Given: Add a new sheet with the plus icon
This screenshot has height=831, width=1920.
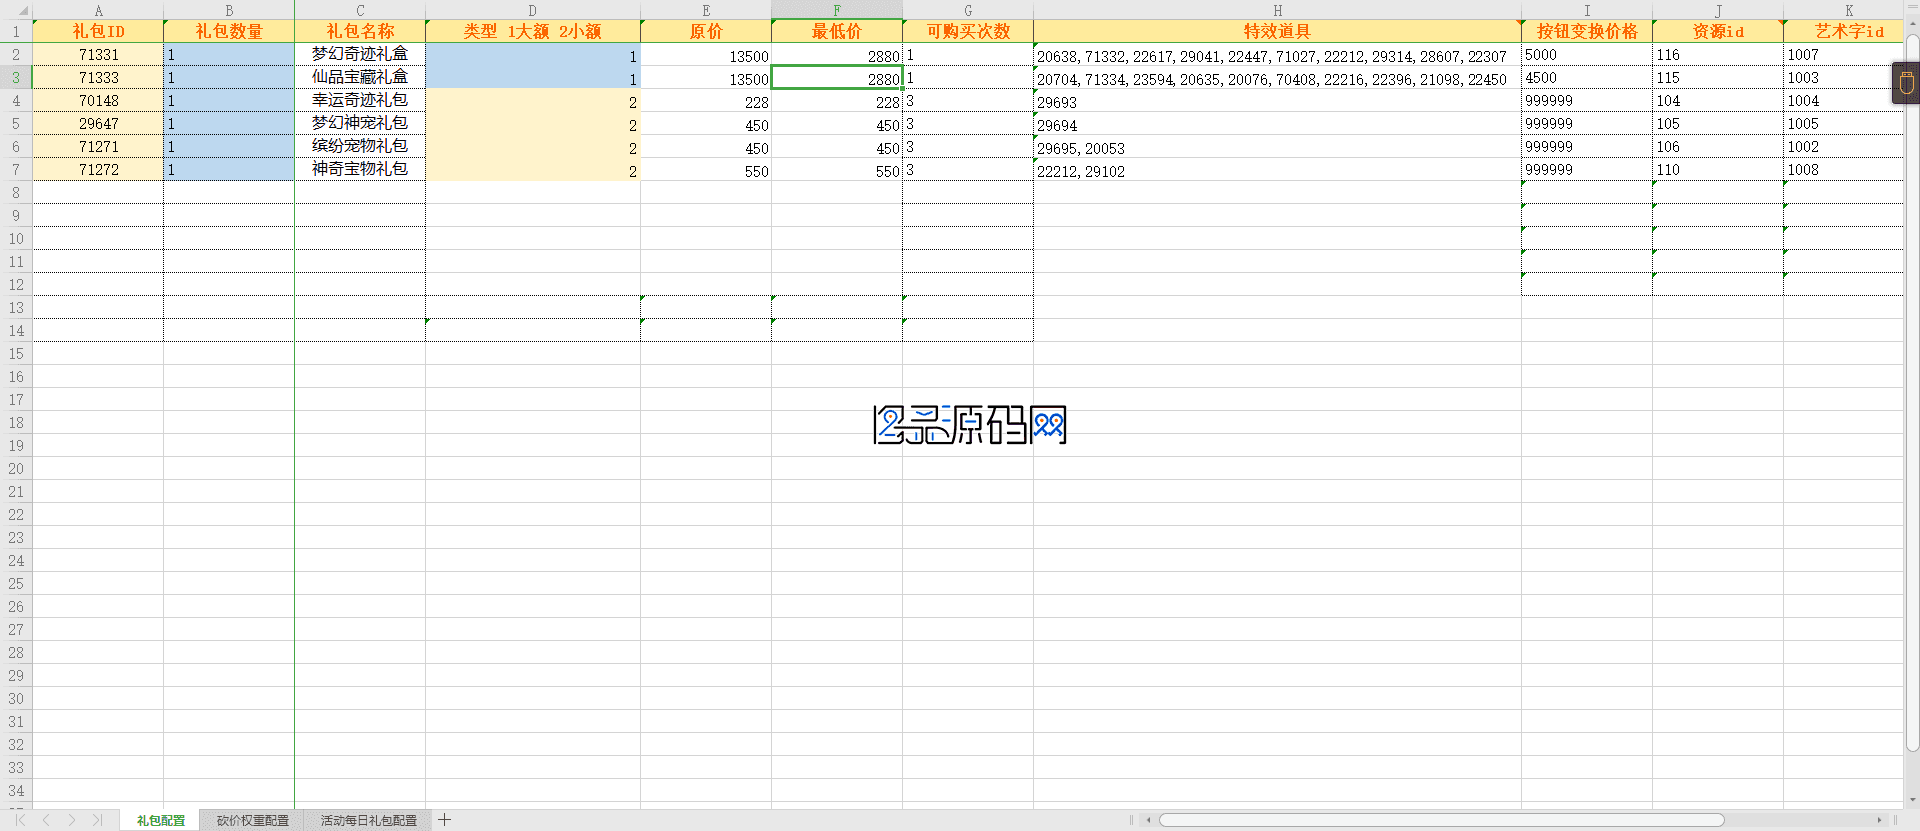Looking at the screenshot, I should [445, 820].
